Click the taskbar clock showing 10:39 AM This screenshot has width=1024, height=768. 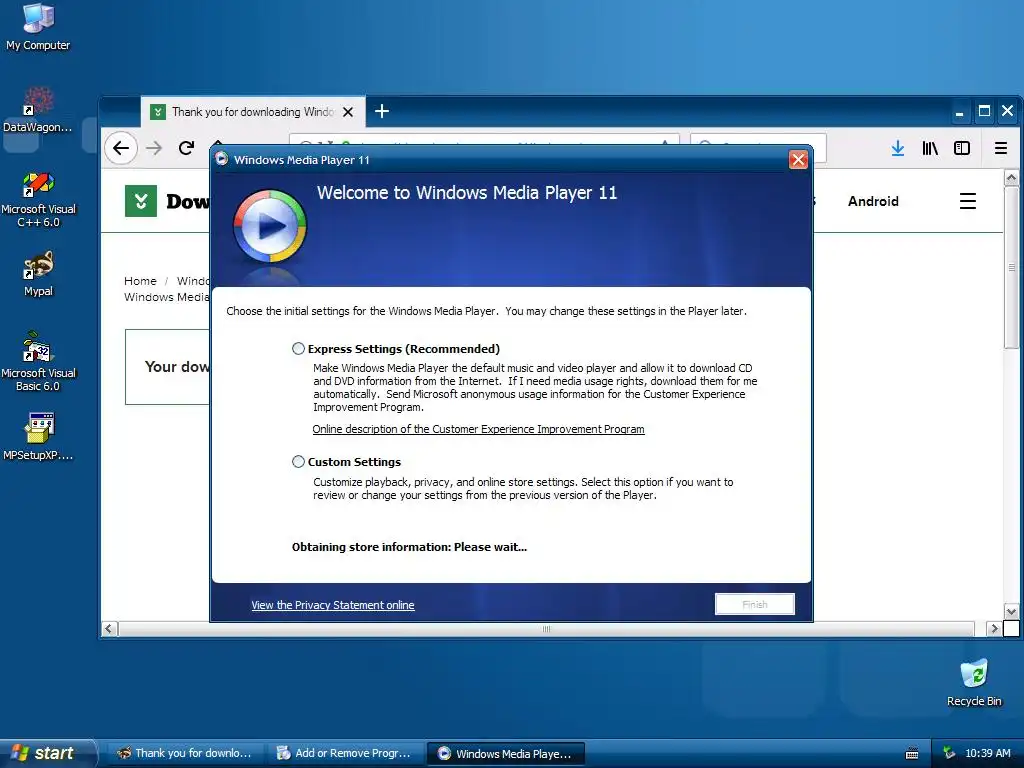tap(987, 753)
